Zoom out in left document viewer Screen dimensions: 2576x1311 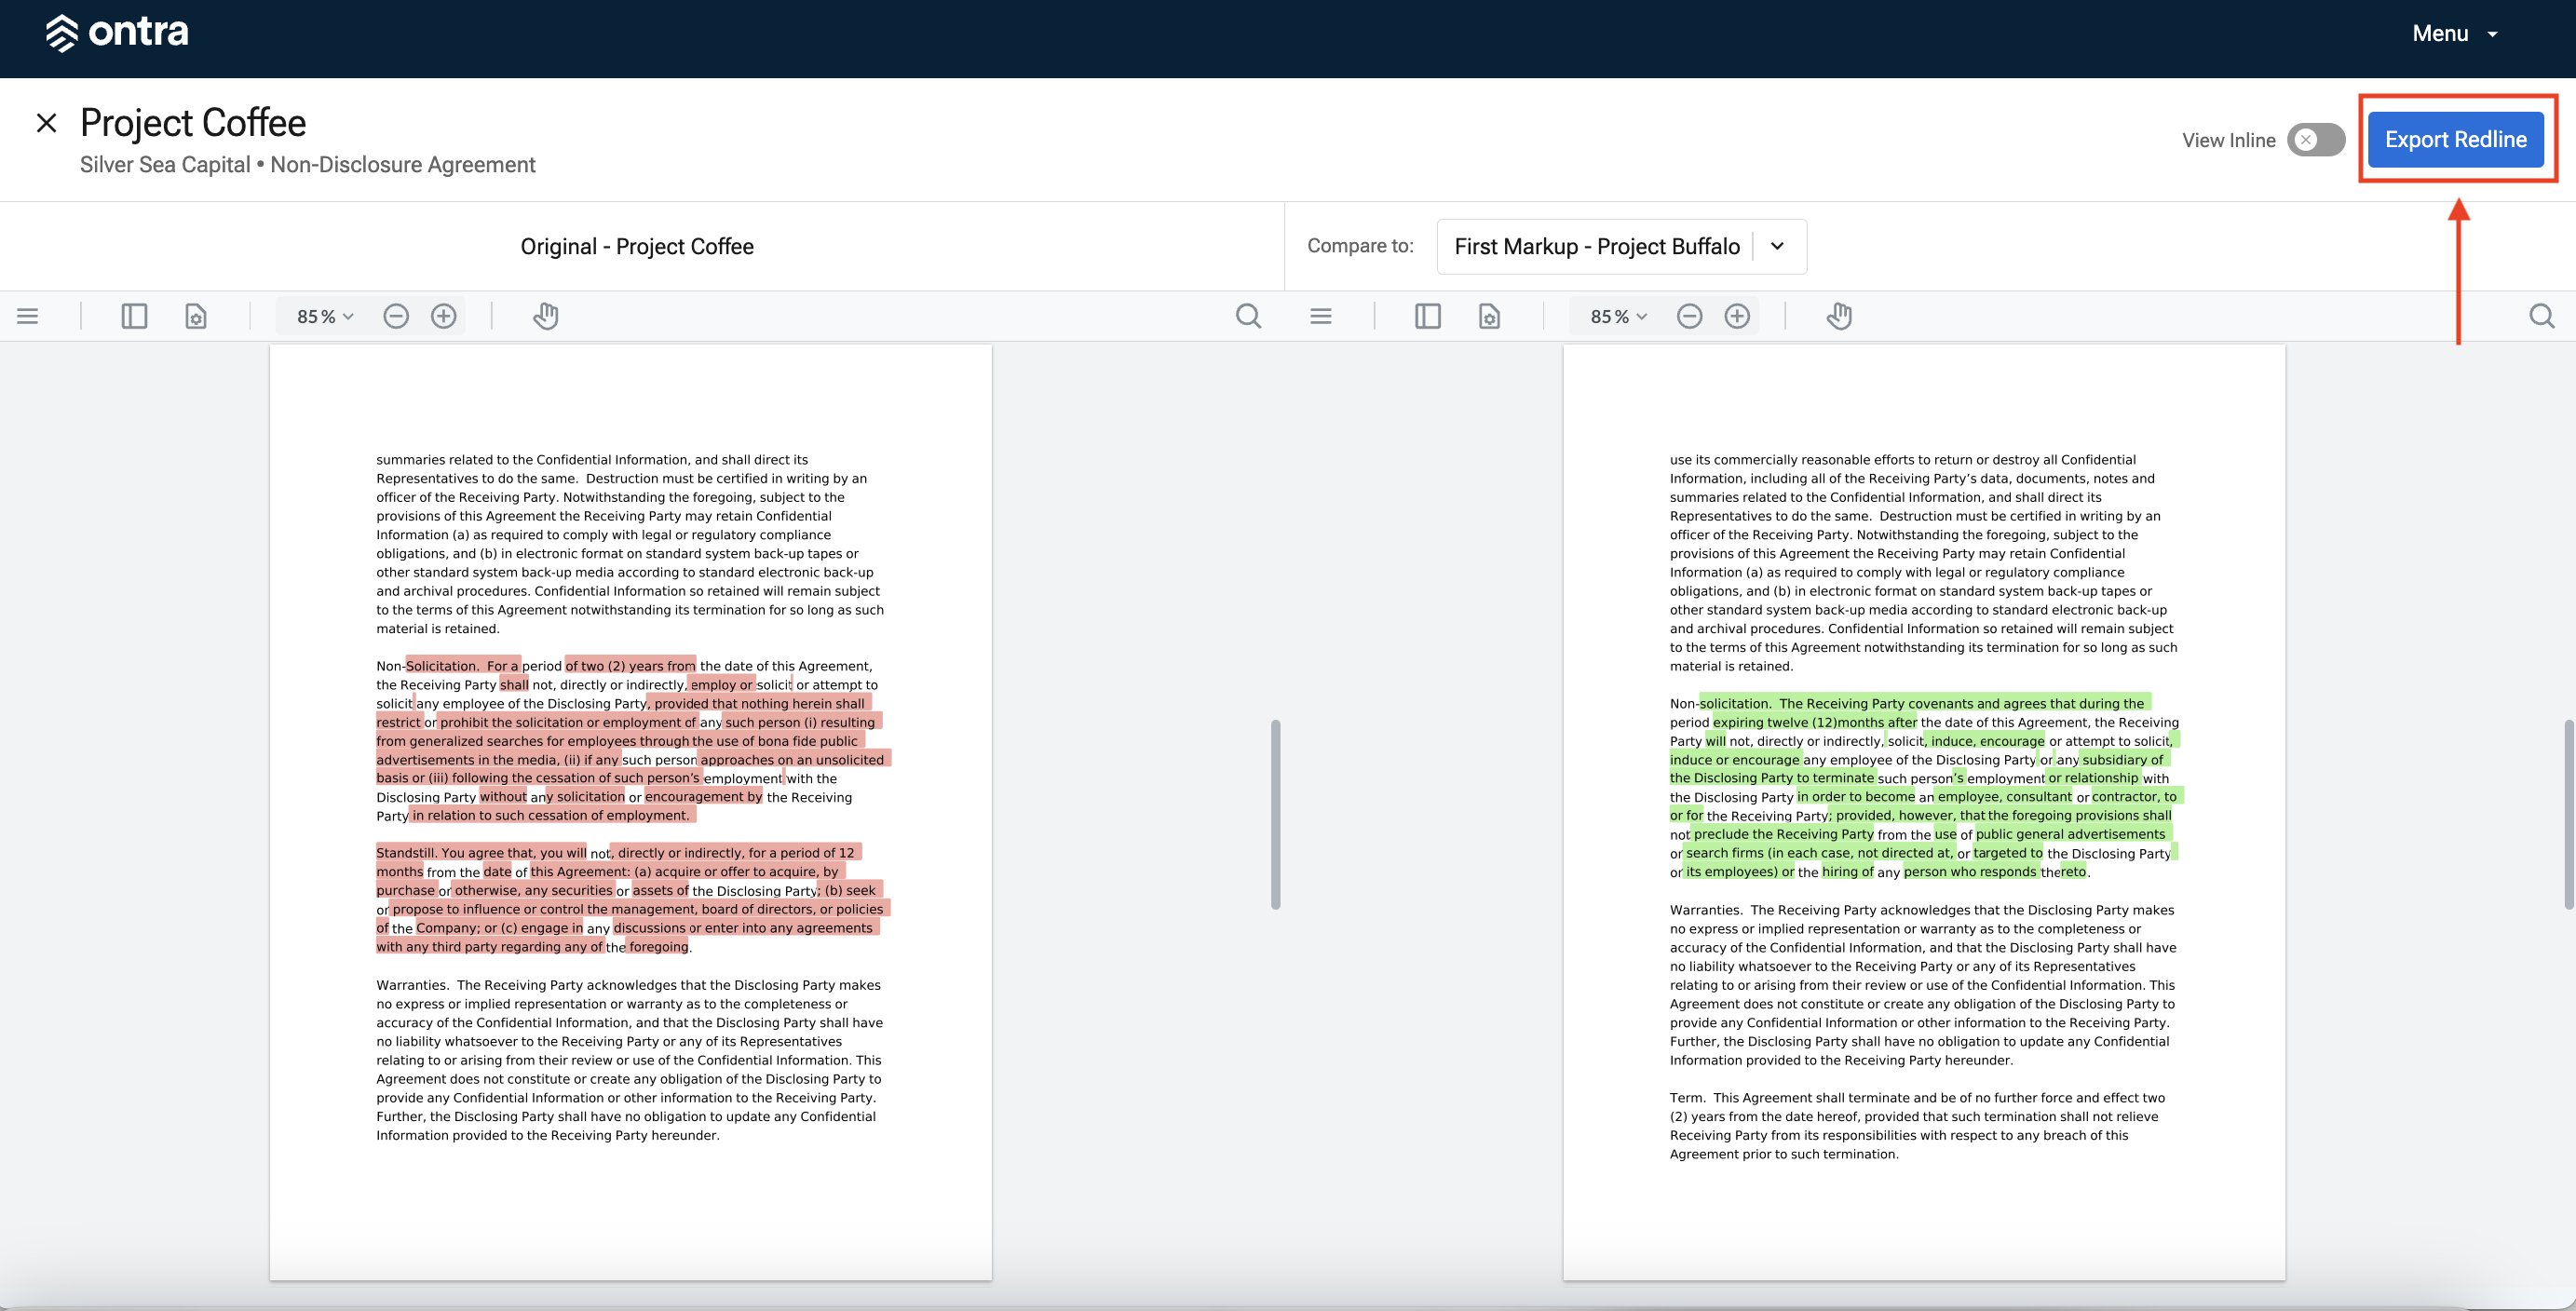[396, 316]
